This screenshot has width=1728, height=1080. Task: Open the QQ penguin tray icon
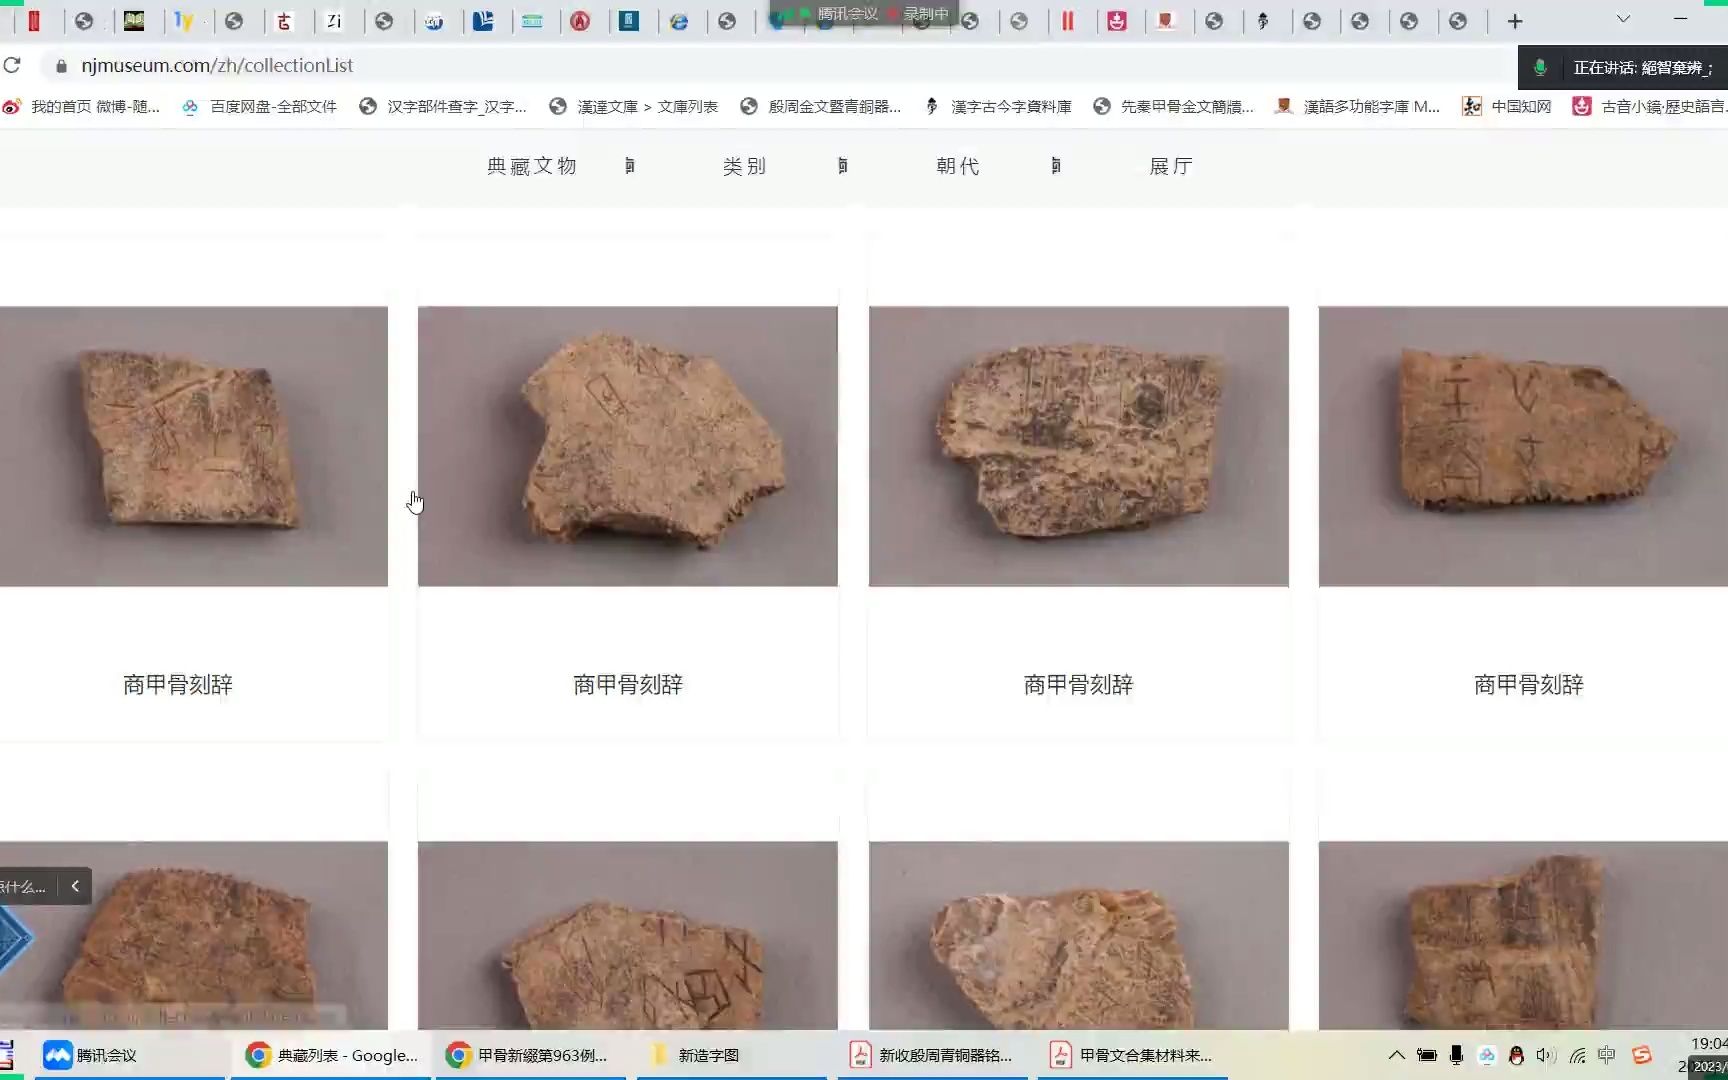(1516, 1055)
